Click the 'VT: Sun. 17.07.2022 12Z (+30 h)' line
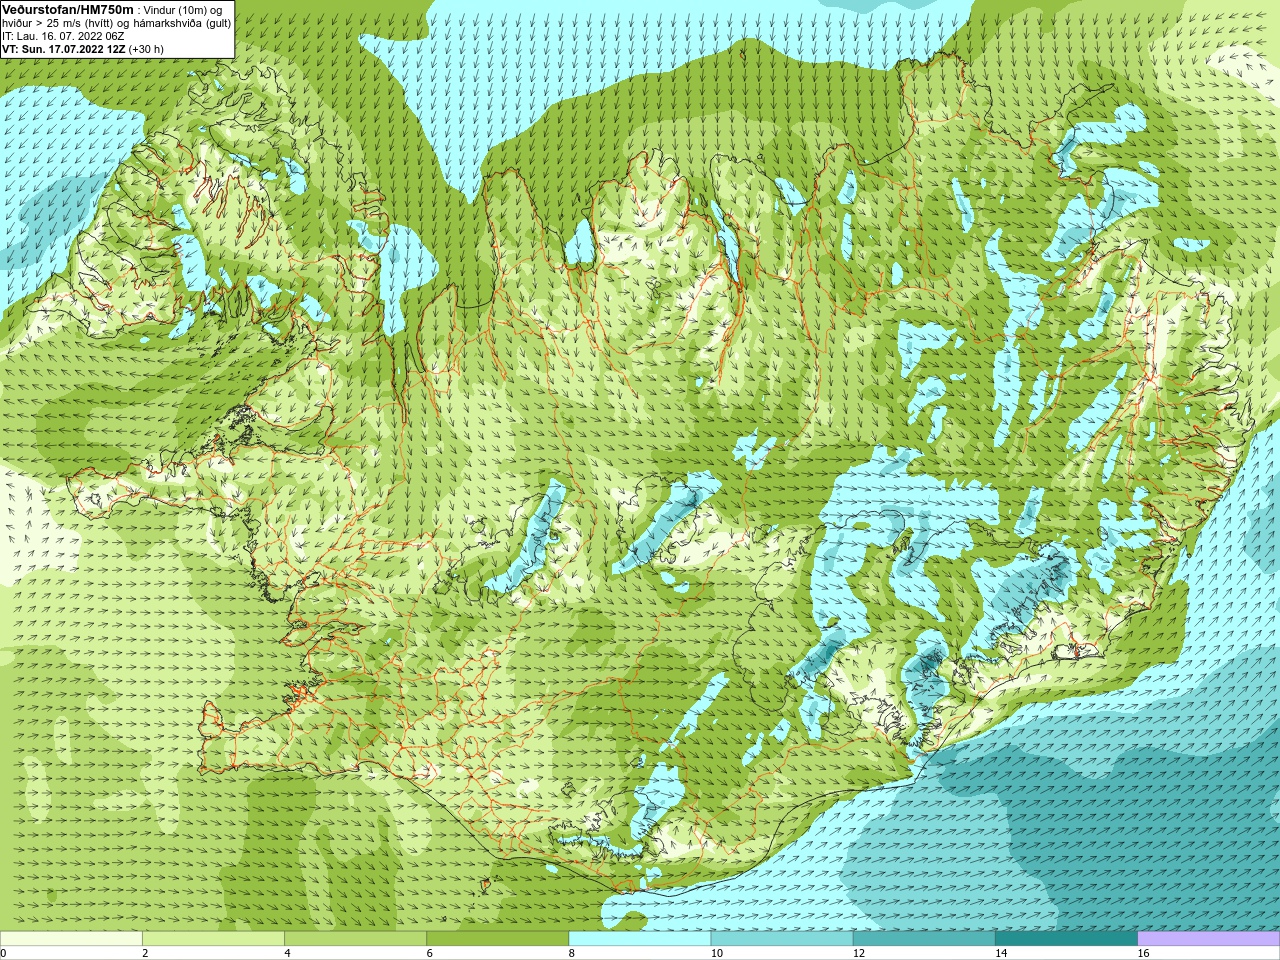This screenshot has width=1280, height=960. pos(83,49)
